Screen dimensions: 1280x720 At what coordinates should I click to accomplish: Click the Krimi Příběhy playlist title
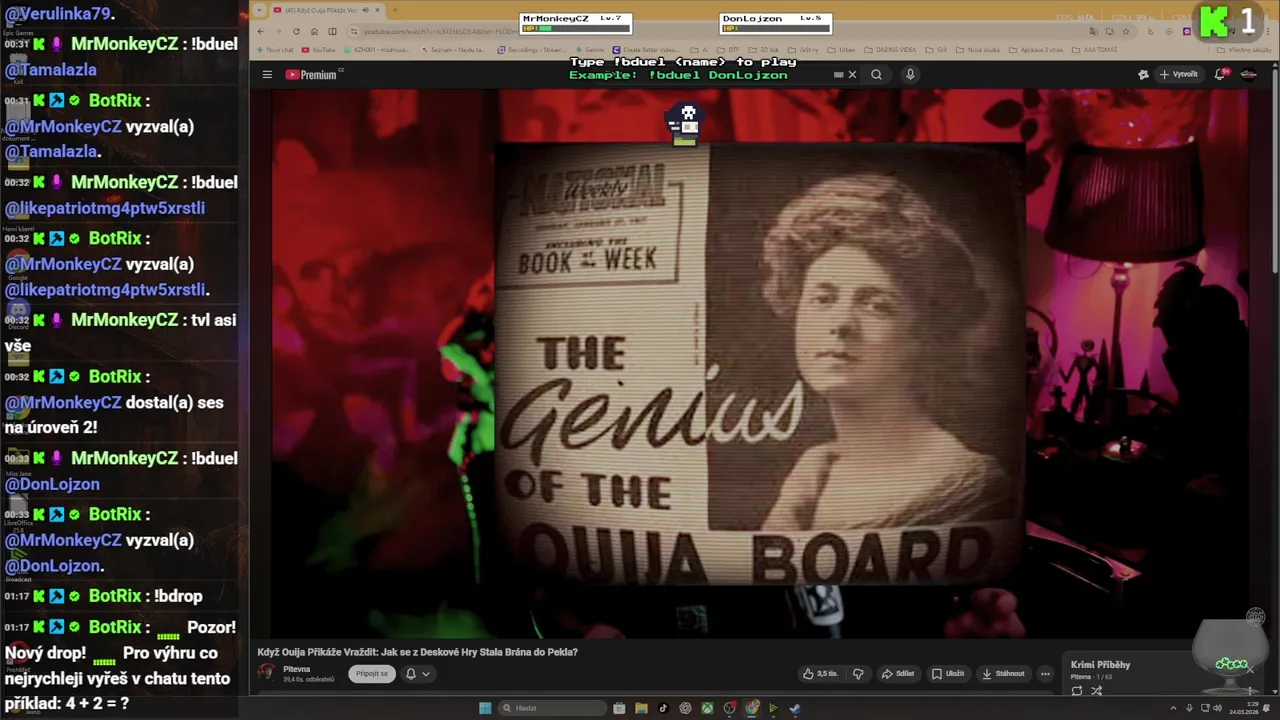[x=1100, y=664]
